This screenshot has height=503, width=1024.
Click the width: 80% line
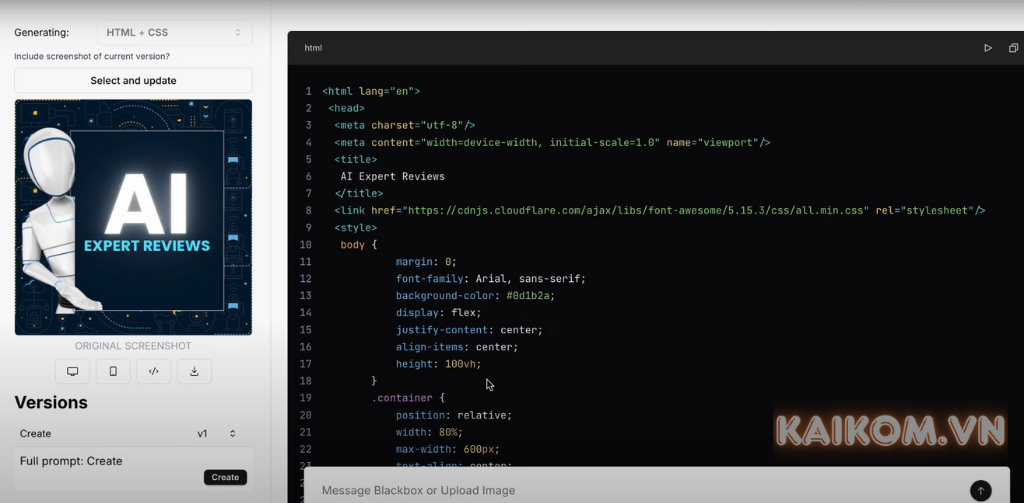coord(429,432)
